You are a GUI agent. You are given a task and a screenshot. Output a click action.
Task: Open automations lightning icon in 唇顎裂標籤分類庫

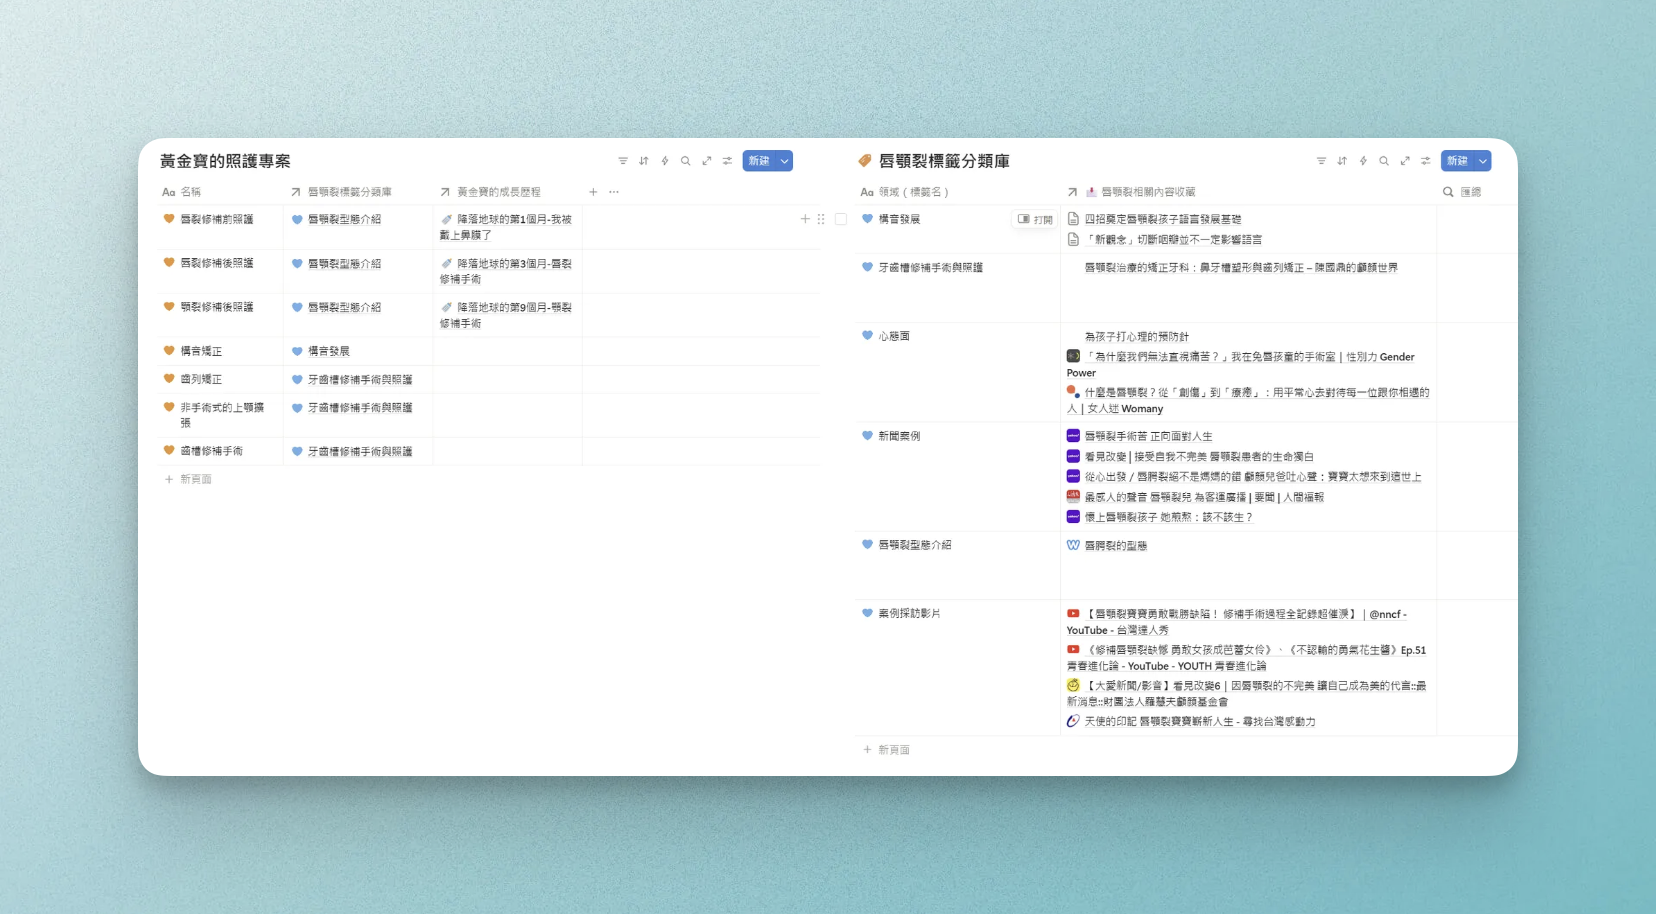point(1363,161)
